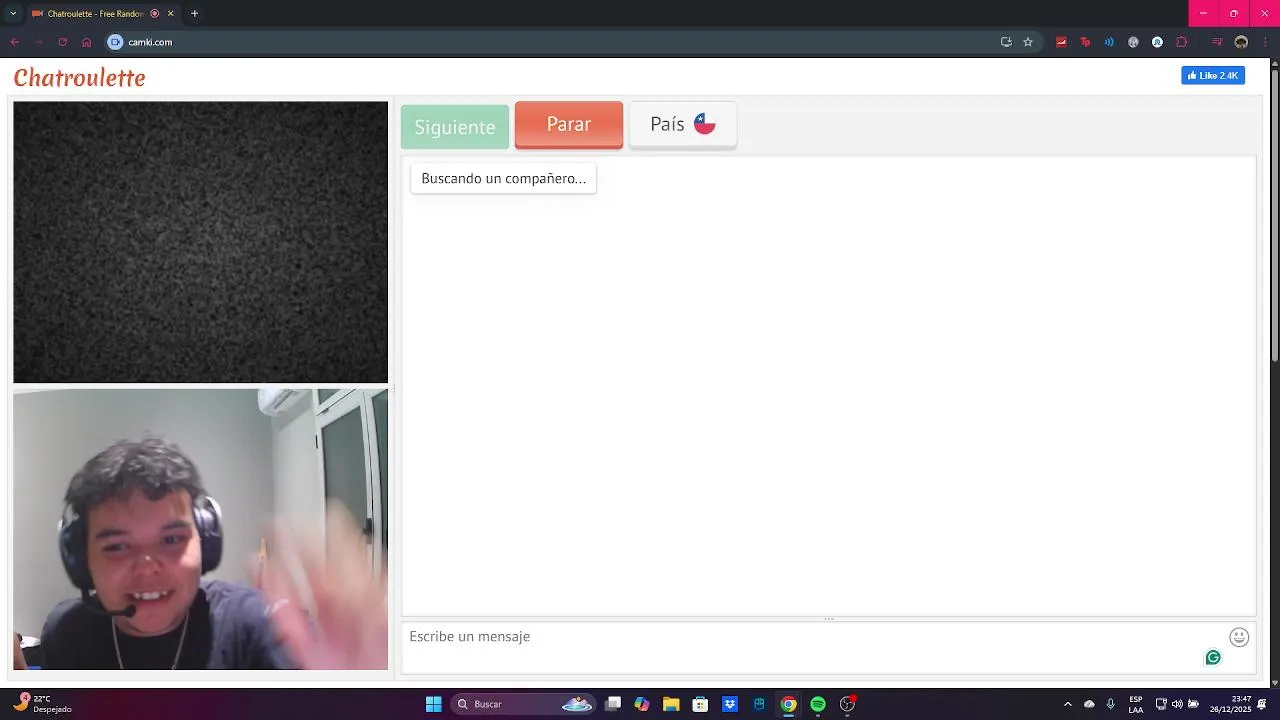Open Dropbox from taskbar
This screenshot has height=720, width=1280.
[x=730, y=704]
